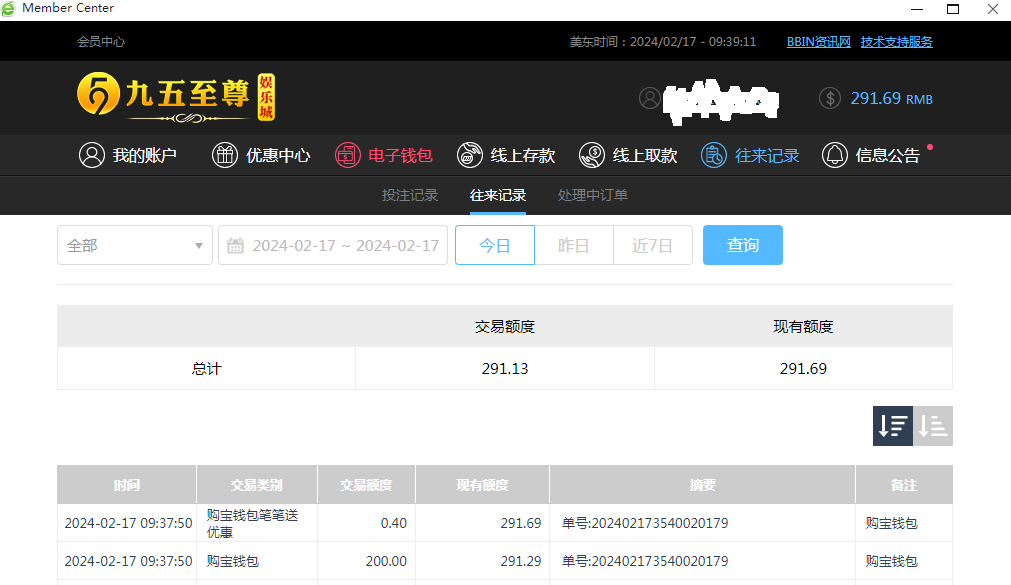The image size is (1011, 585).
Task: Click the dollar balance icon
Action: [830, 99]
